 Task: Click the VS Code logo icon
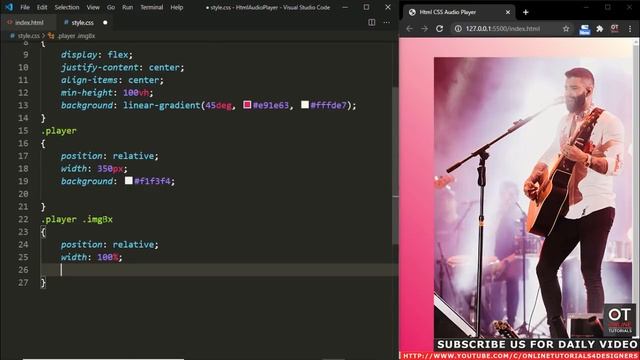[9, 7]
